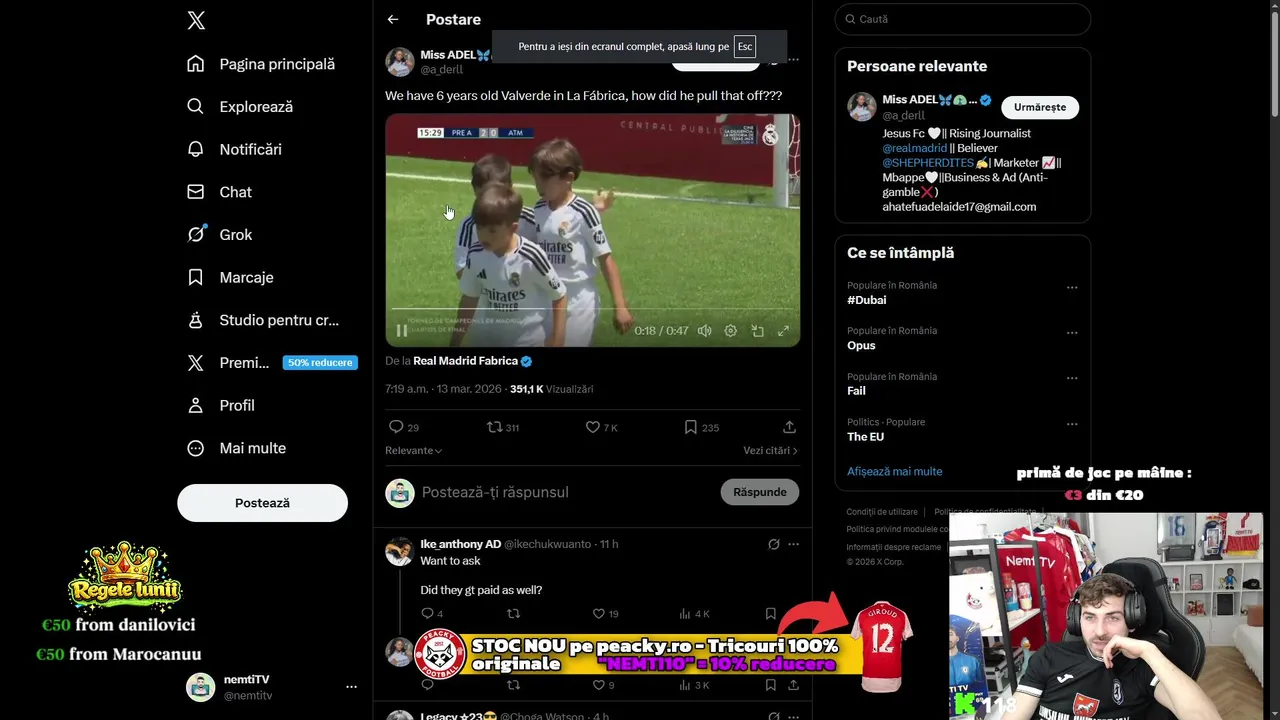This screenshot has width=1280, height=720.
Task: Open options for #Dubai trend
Action: 1072,287
